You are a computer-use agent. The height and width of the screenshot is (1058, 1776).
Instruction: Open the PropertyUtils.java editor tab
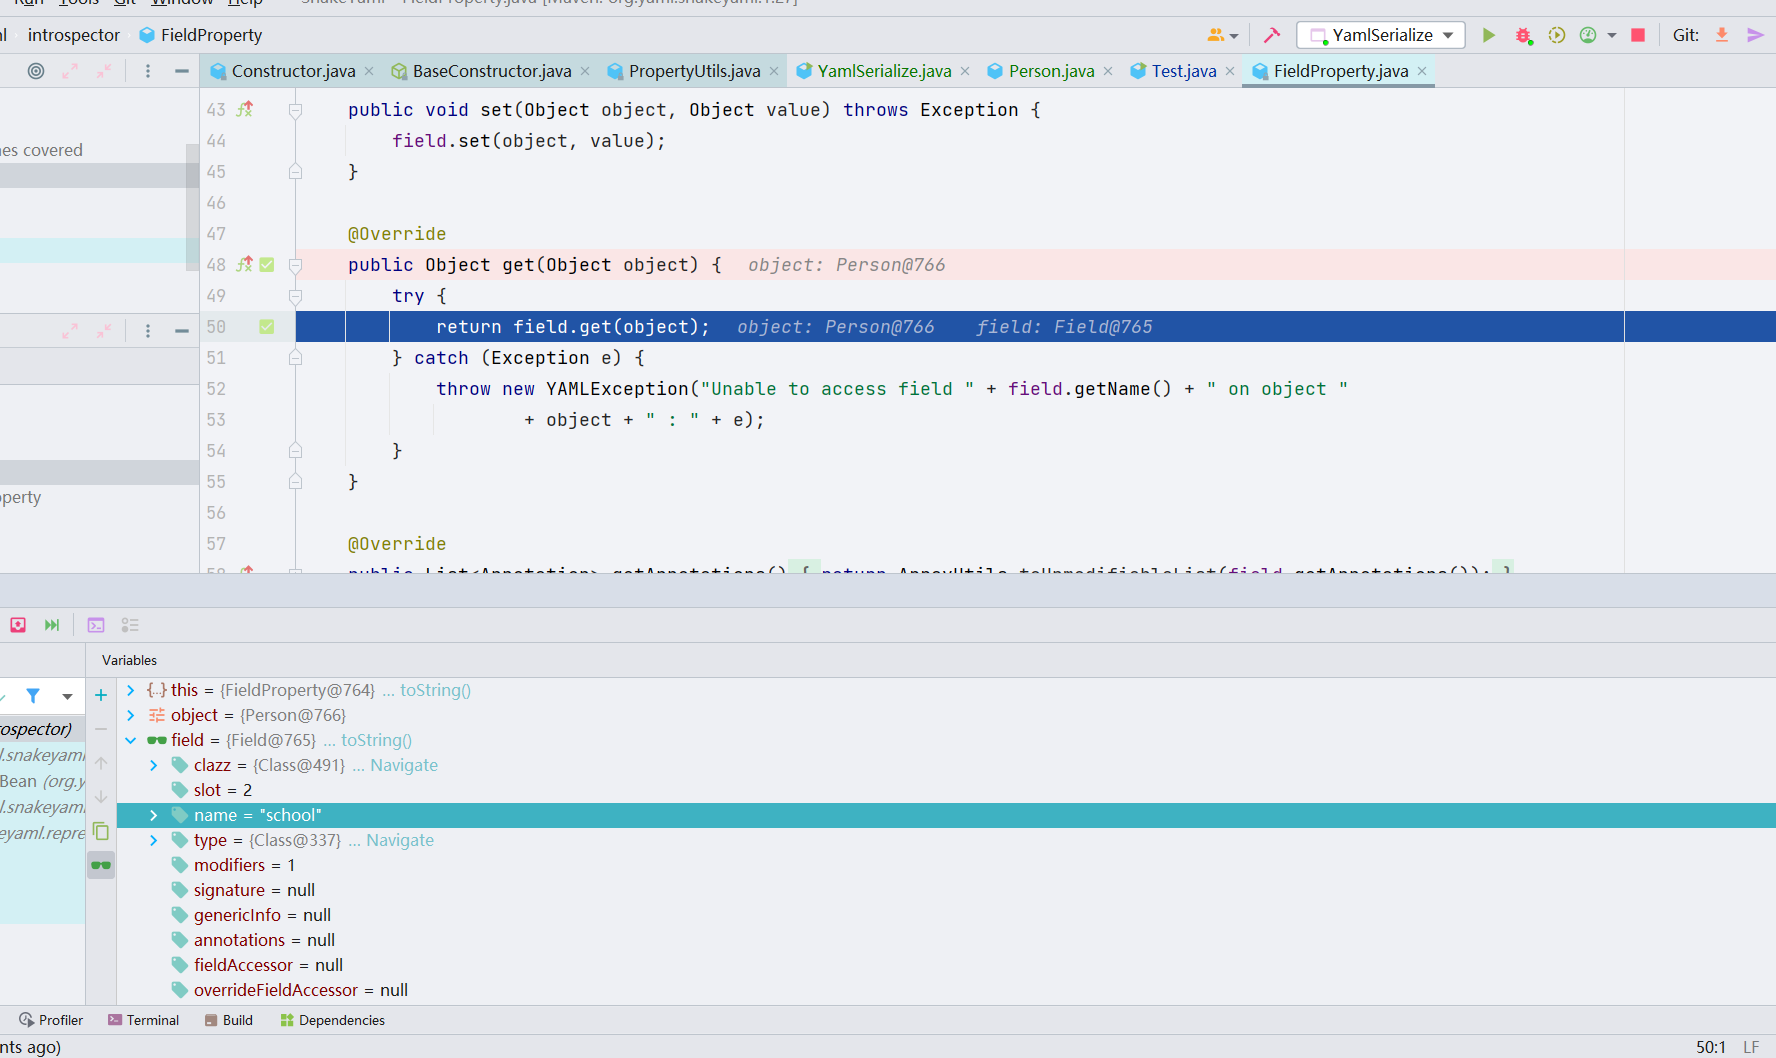[693, 71]
